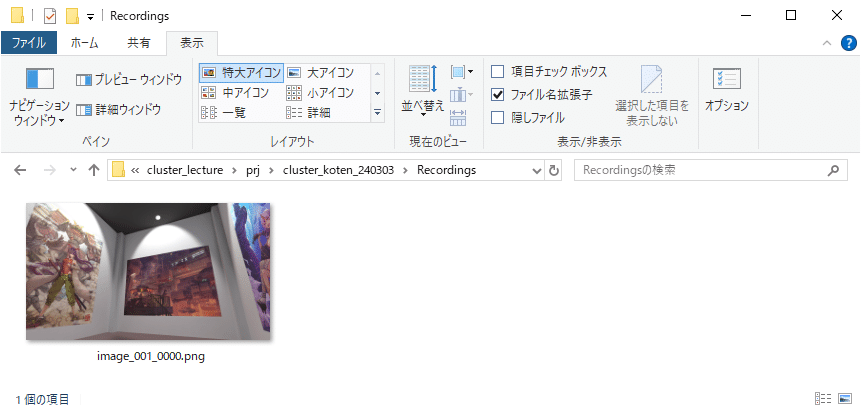The height and width of the screenshot is (412, 861).
Task: Select Extra large icons (特大アイコン) layout
Action: point(242,73)
